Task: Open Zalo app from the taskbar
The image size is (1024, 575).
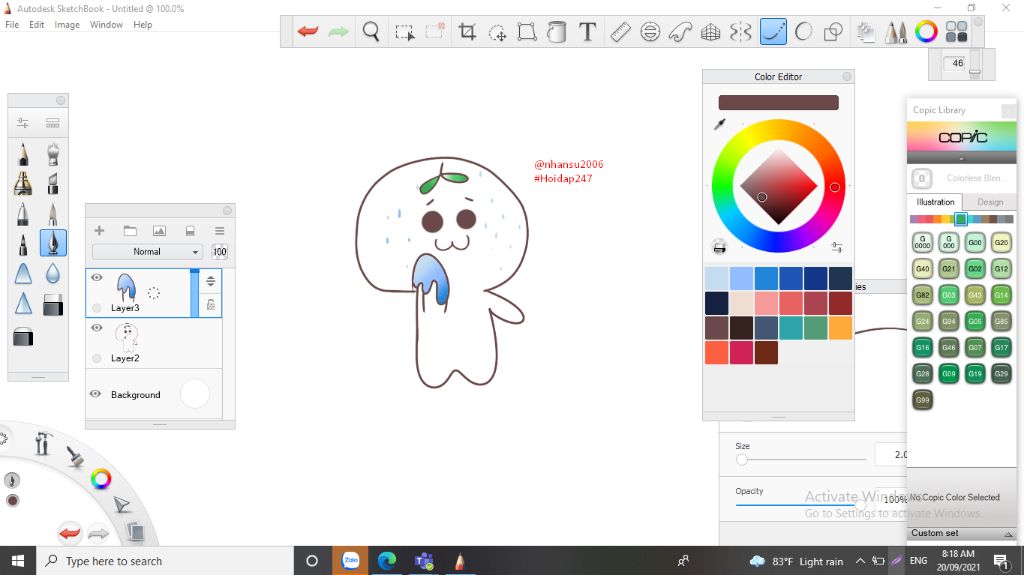Action: 351,561
